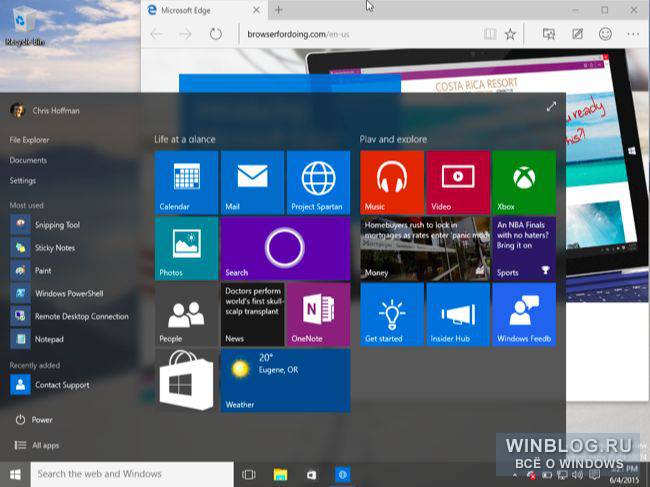Open the Get started tile

point(392,315)
